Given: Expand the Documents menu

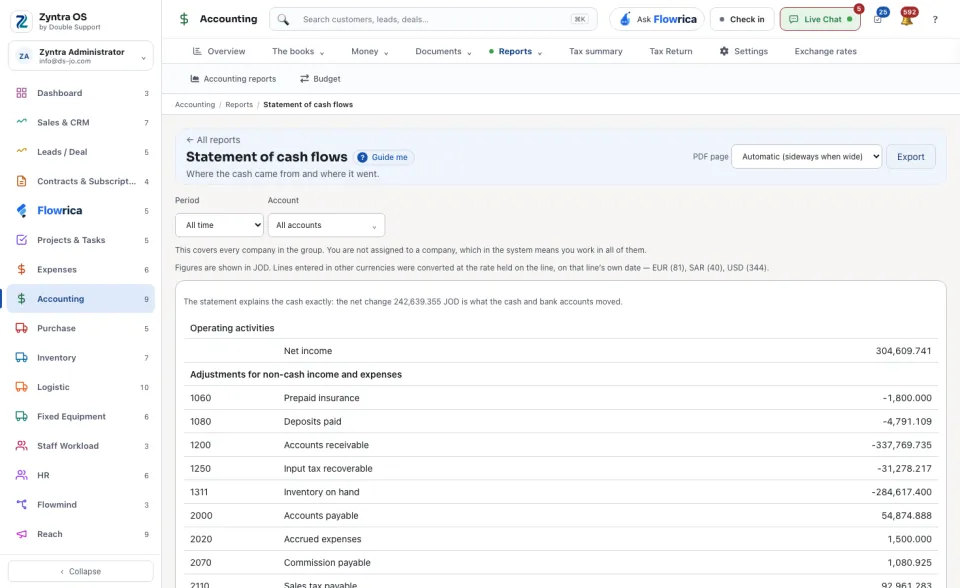Looking at the screenshot, I should (x=443, y=51).
